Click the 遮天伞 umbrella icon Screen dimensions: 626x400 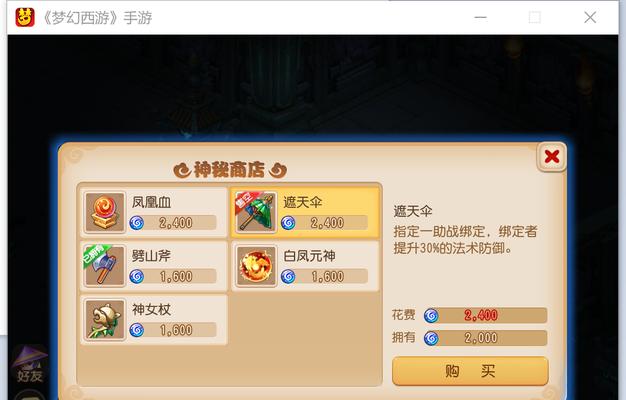(x=256, y=212)
